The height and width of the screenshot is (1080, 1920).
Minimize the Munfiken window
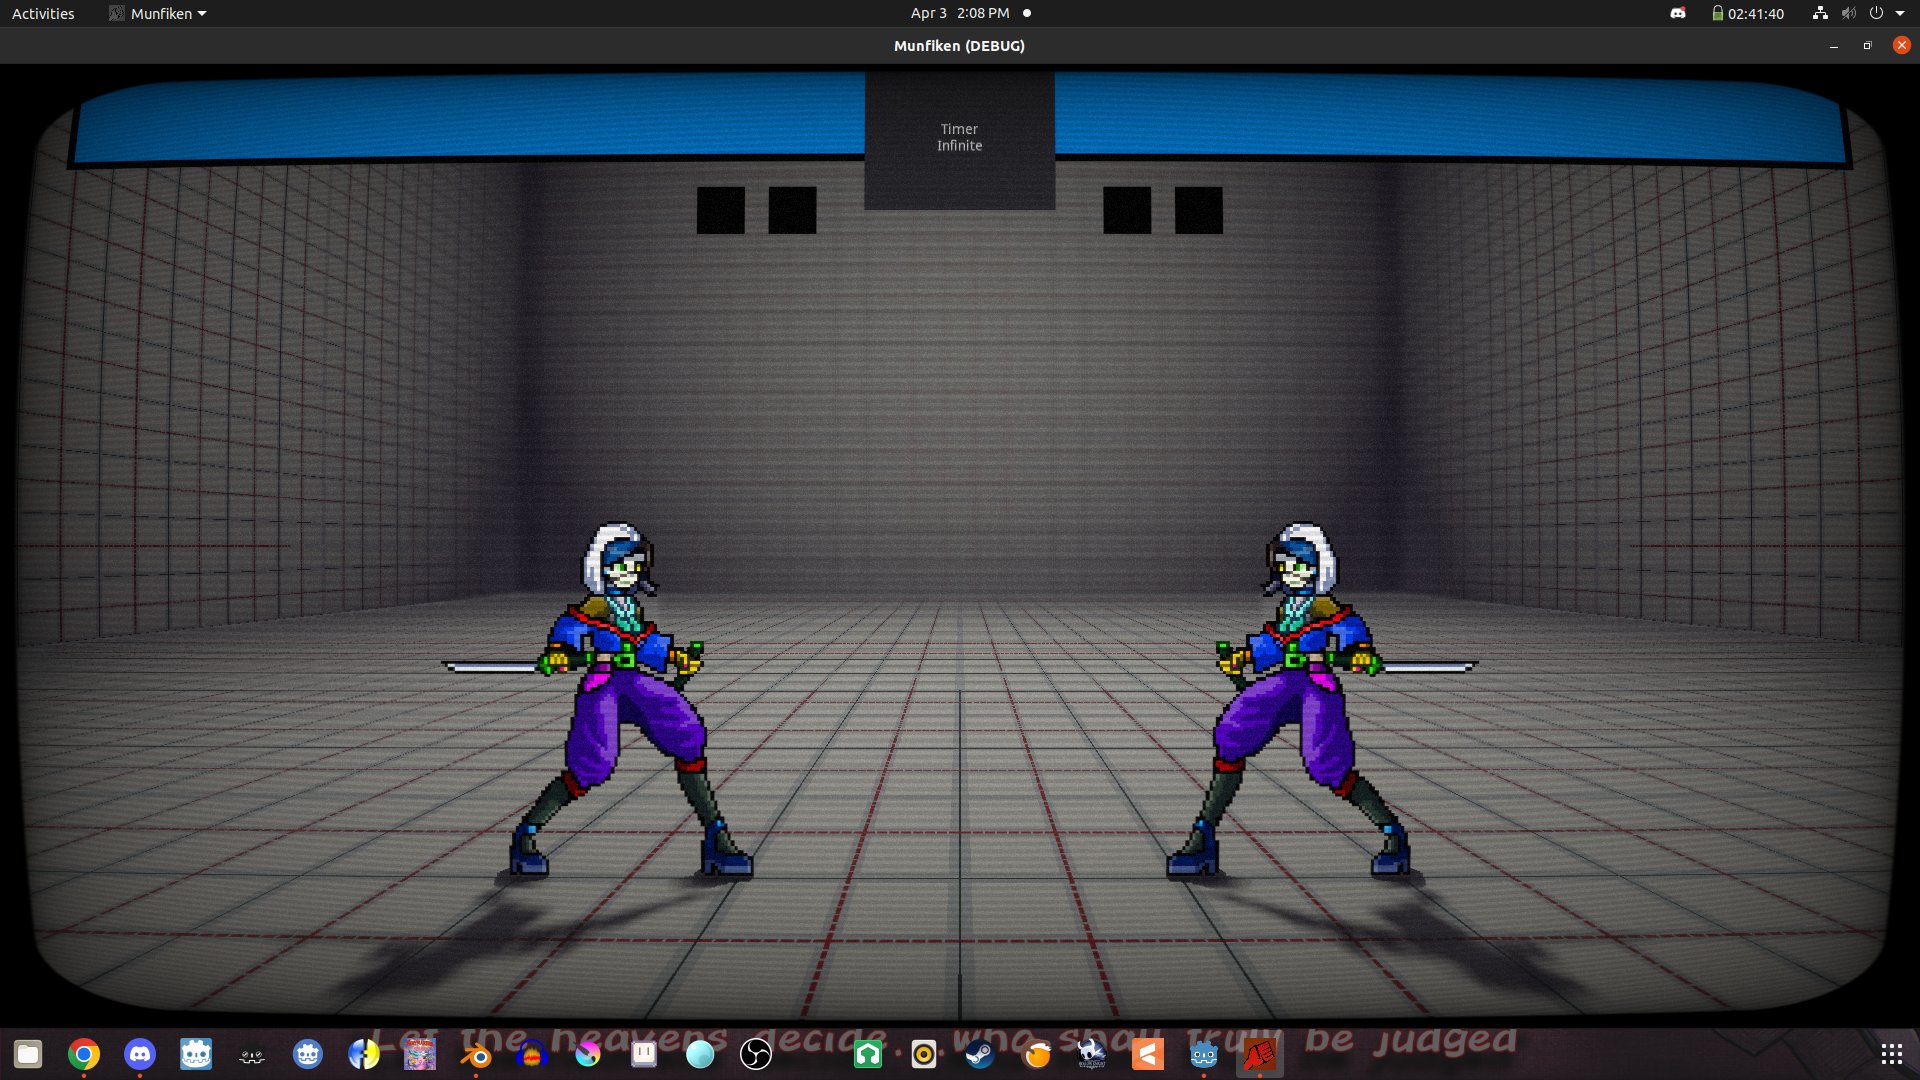(x=1833, y=46)
